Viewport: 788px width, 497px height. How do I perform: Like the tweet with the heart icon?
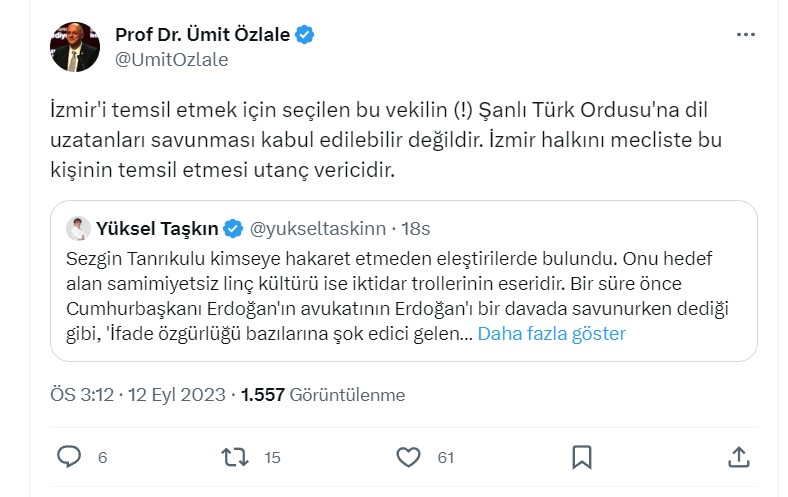(408, 457)
